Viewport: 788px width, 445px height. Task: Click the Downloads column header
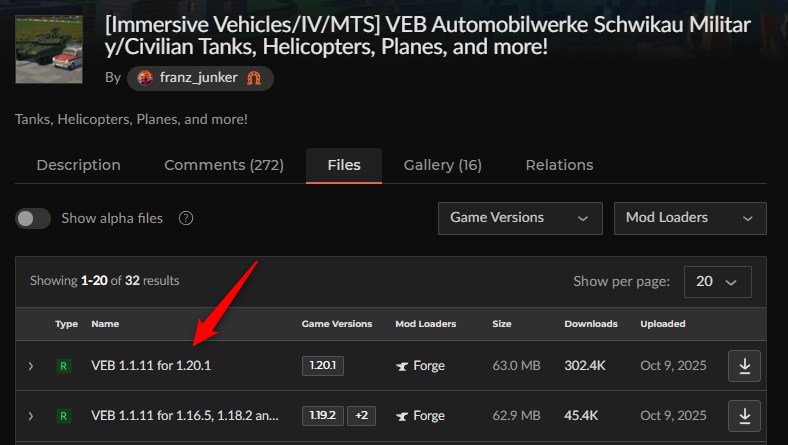click(x=591, y=324)
